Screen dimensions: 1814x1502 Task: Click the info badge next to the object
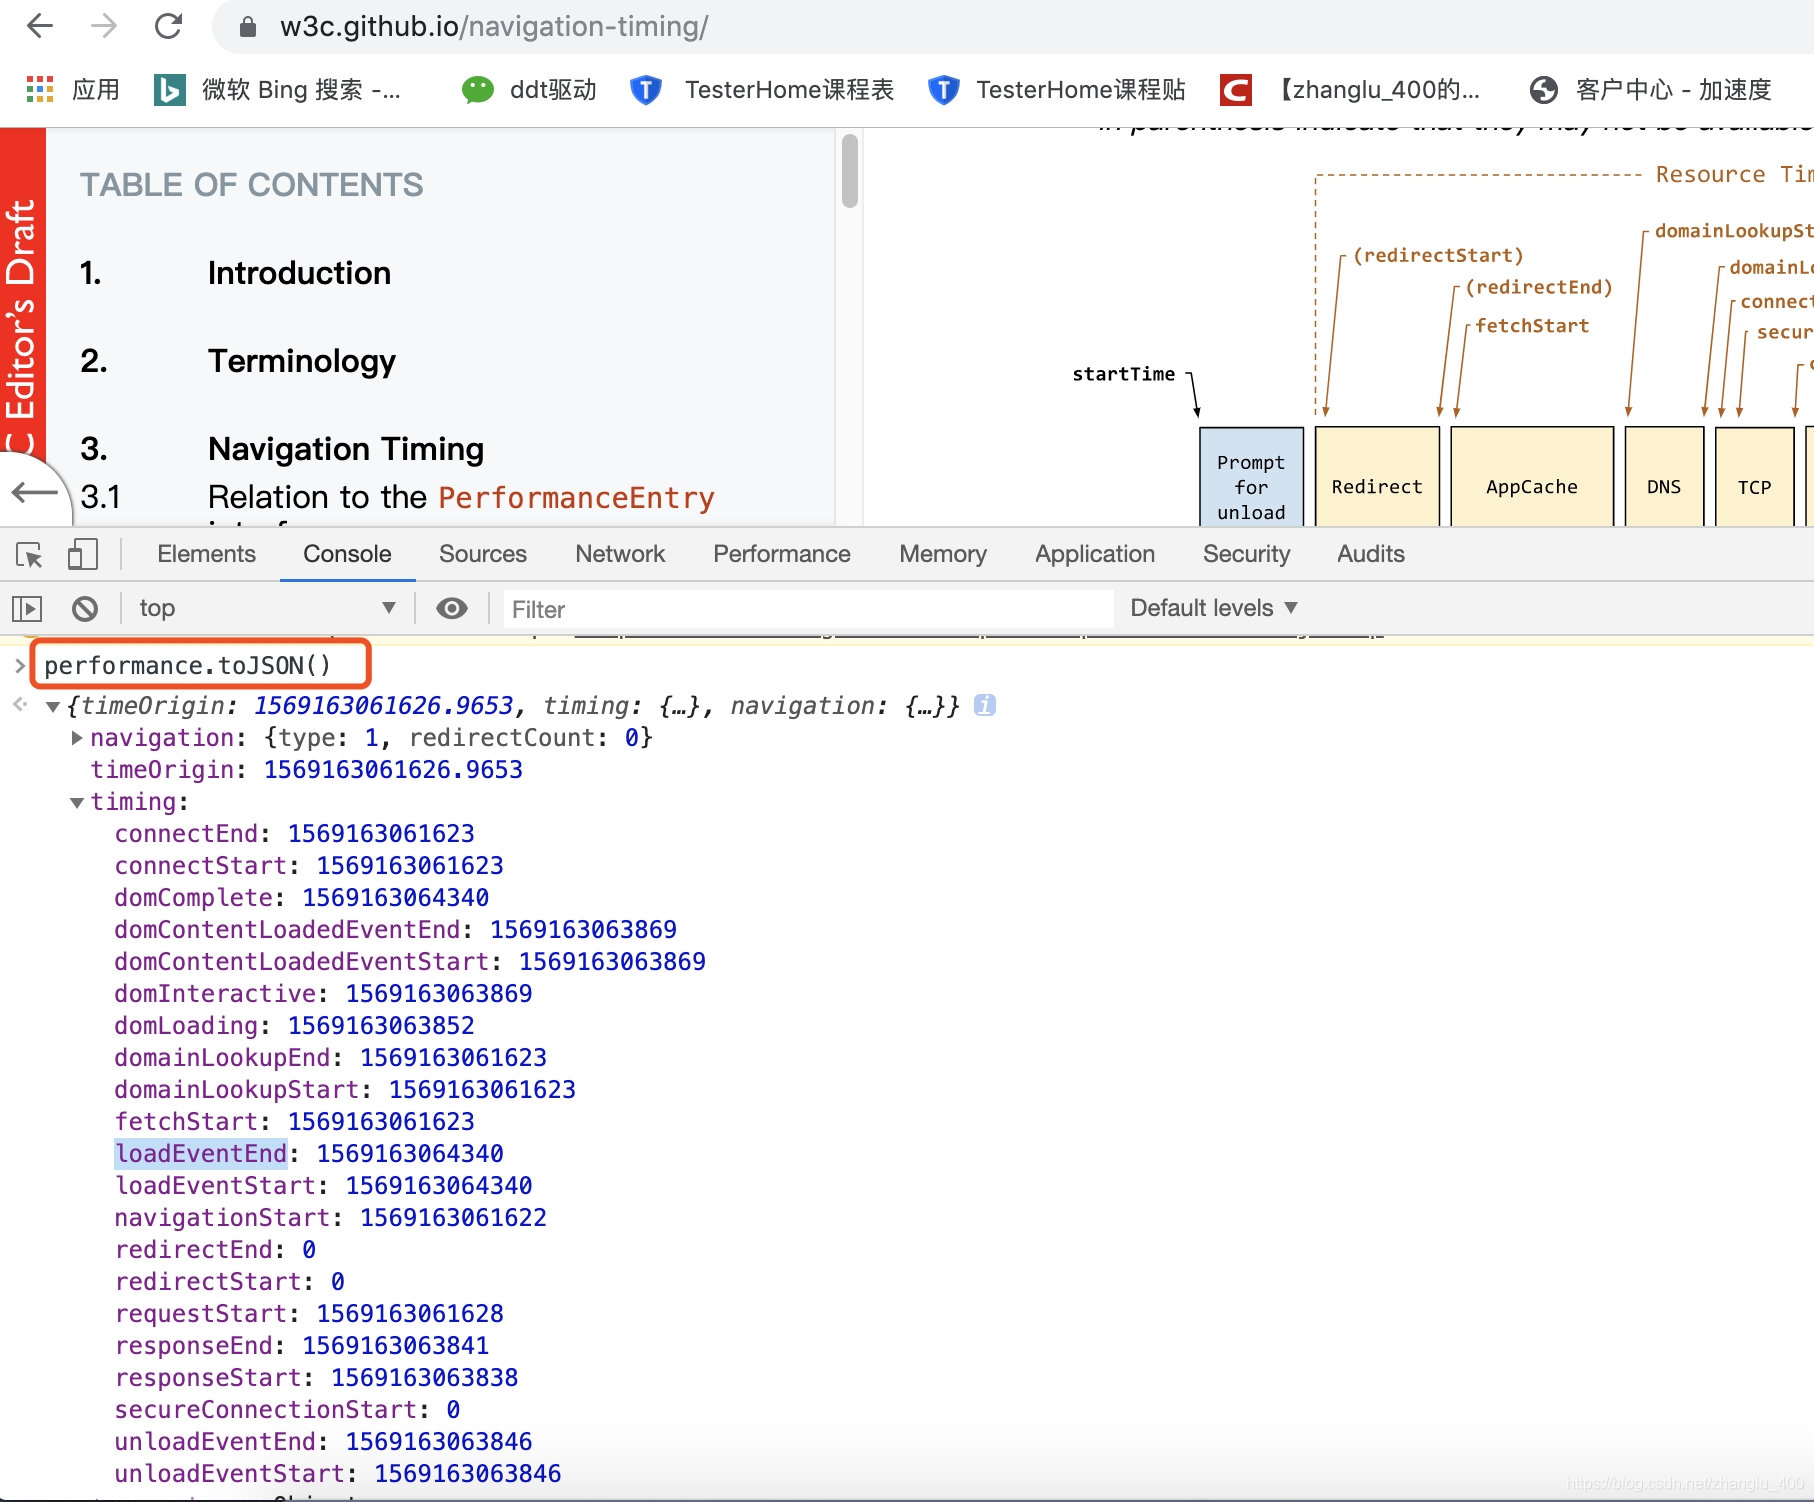[985, 705]
